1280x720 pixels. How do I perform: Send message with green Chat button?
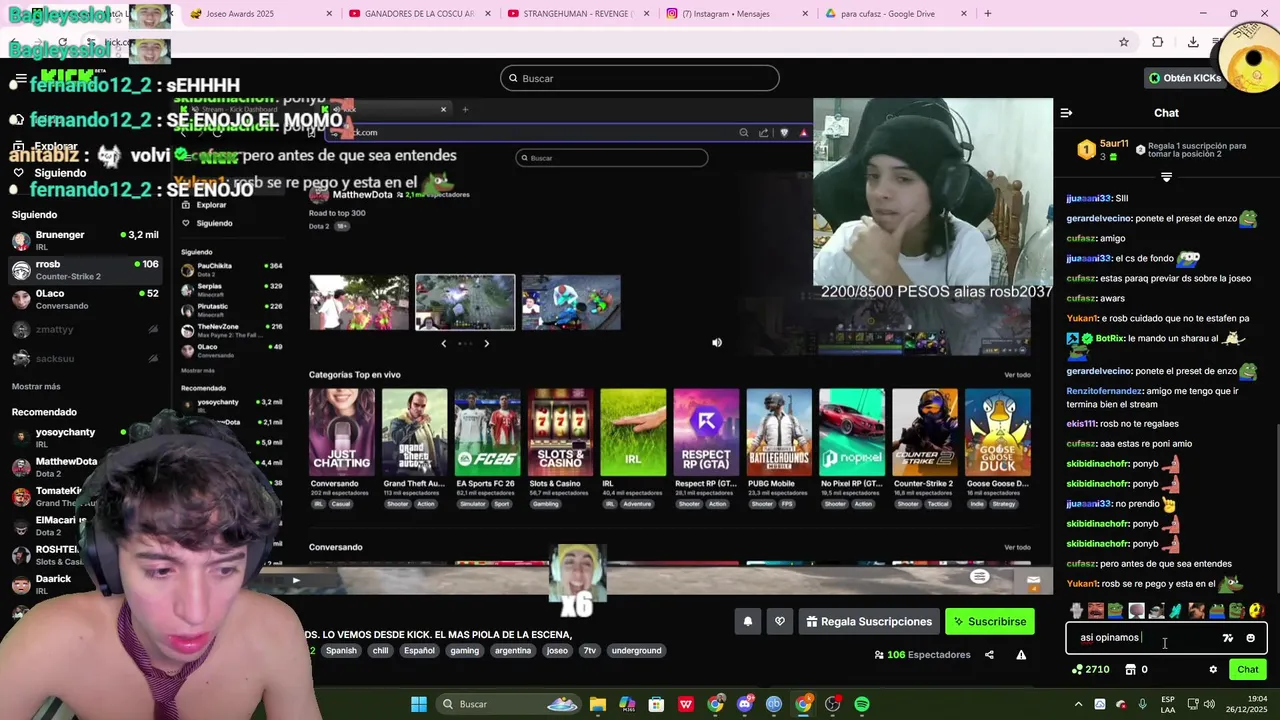1248,670
